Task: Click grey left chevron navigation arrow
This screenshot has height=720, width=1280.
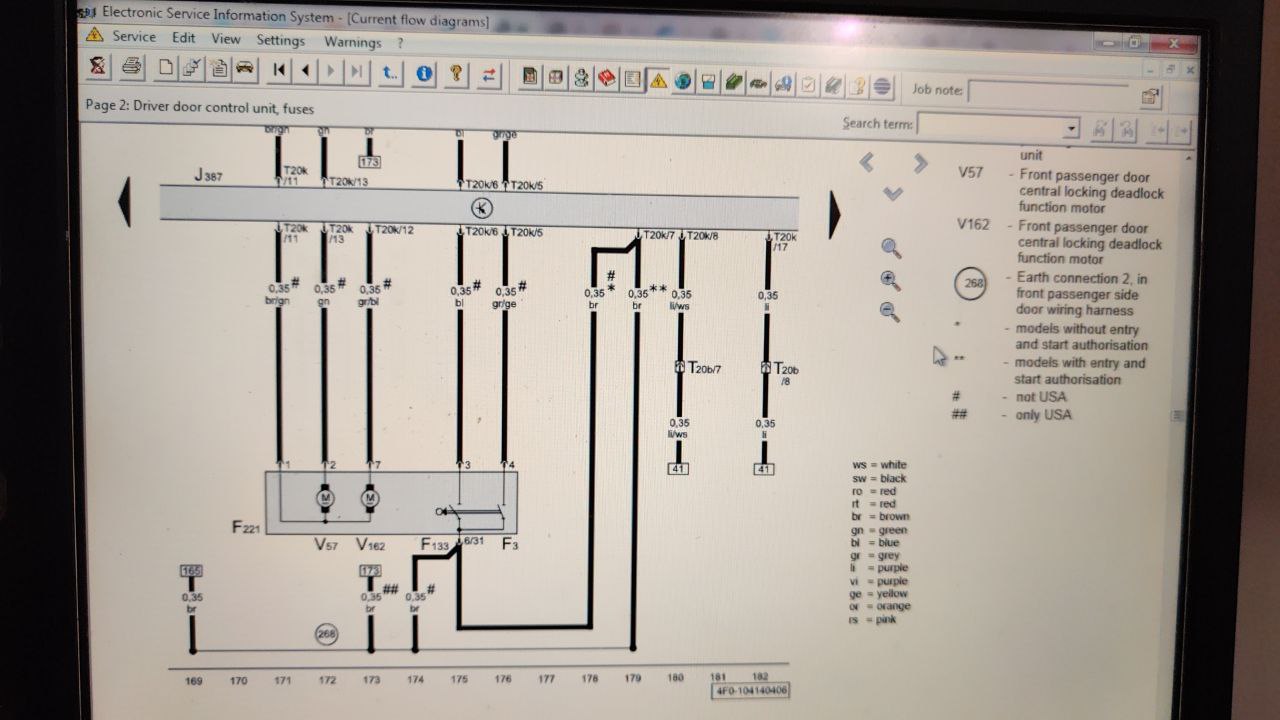Action: [x=867, y=162]
